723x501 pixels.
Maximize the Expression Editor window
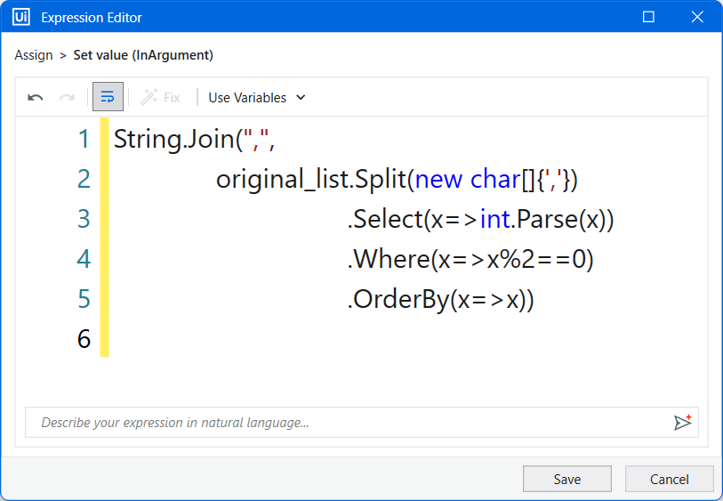648,17
